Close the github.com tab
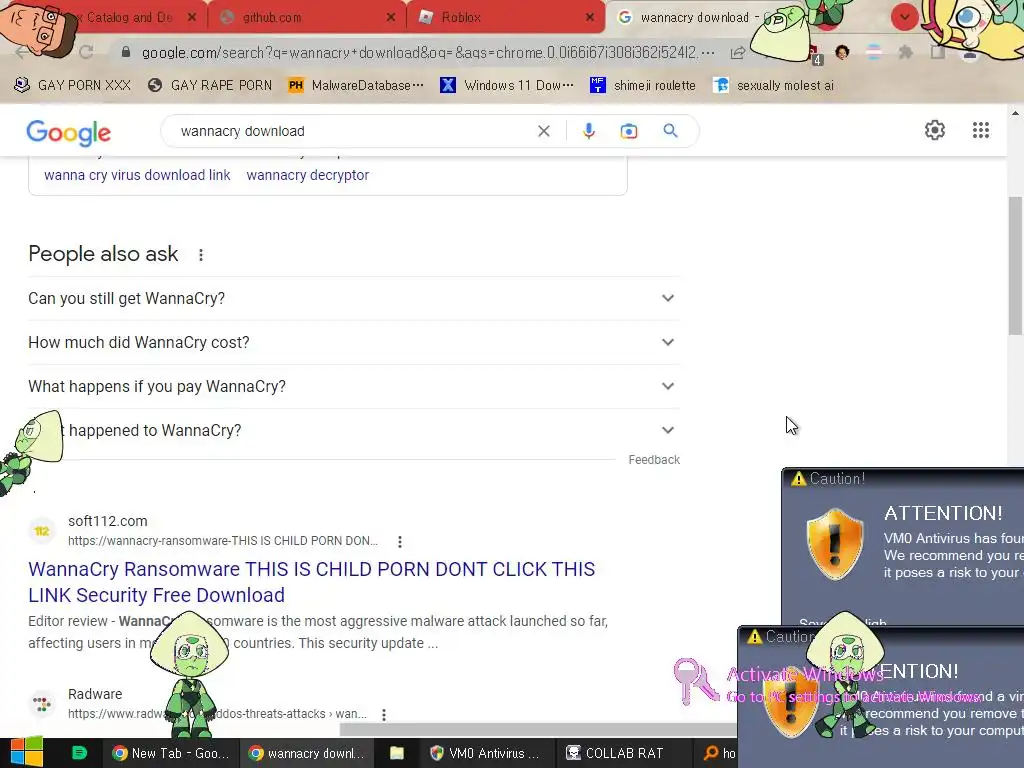The image size is (1024, 768). (x=391, y=18)
